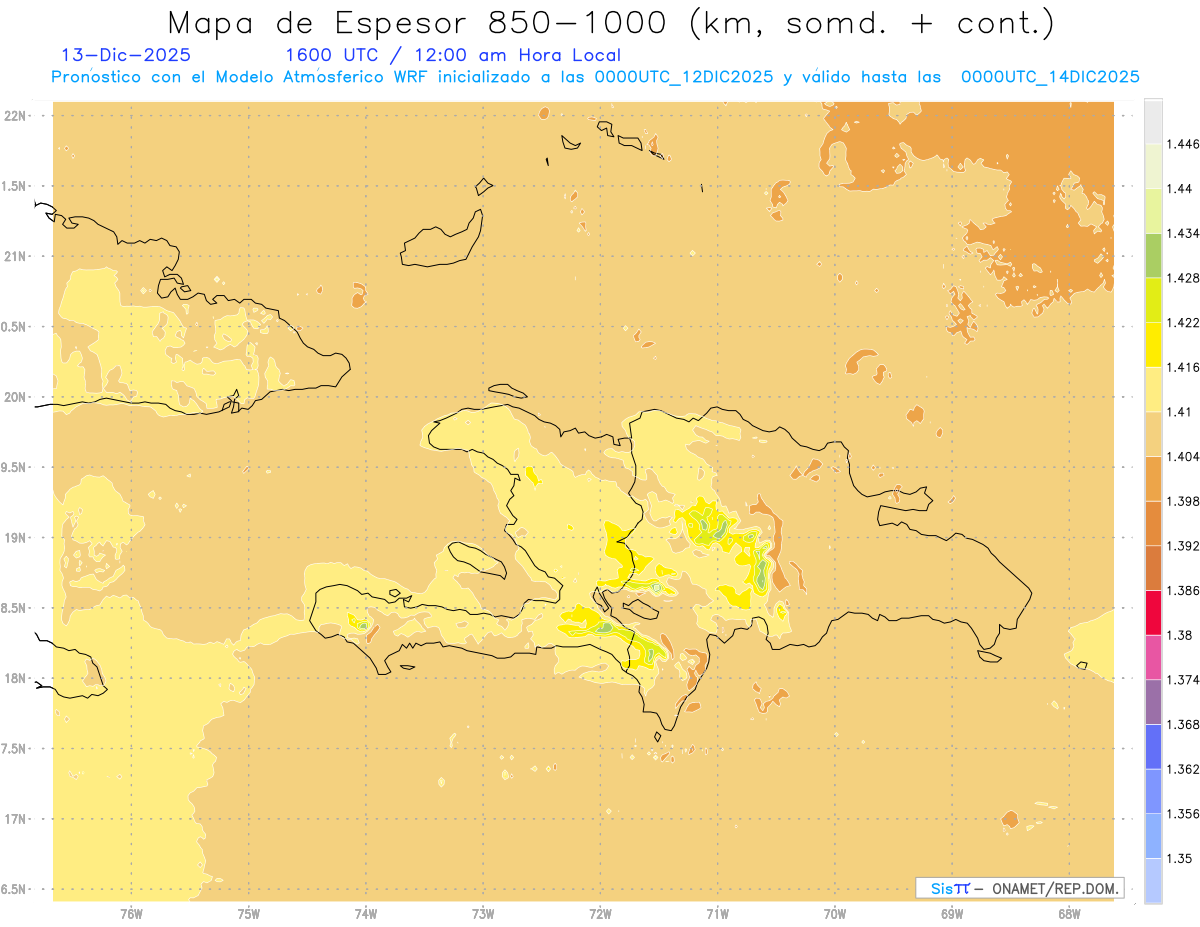The width and height of the screenshot is (1200, 927).
Task: Click the 74W longitude label
Action: [x=365, y=913]
